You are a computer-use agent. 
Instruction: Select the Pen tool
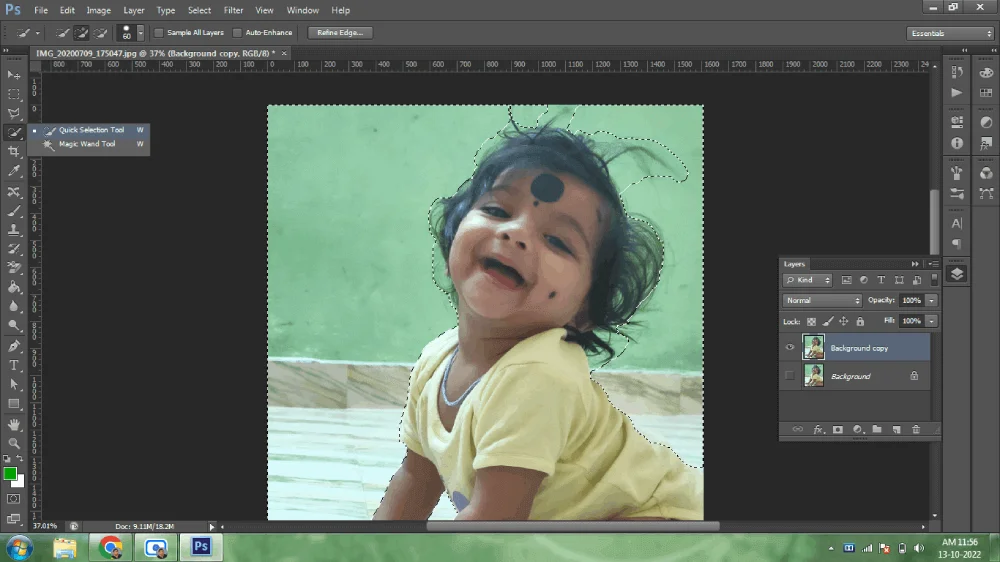coord(13,346)
